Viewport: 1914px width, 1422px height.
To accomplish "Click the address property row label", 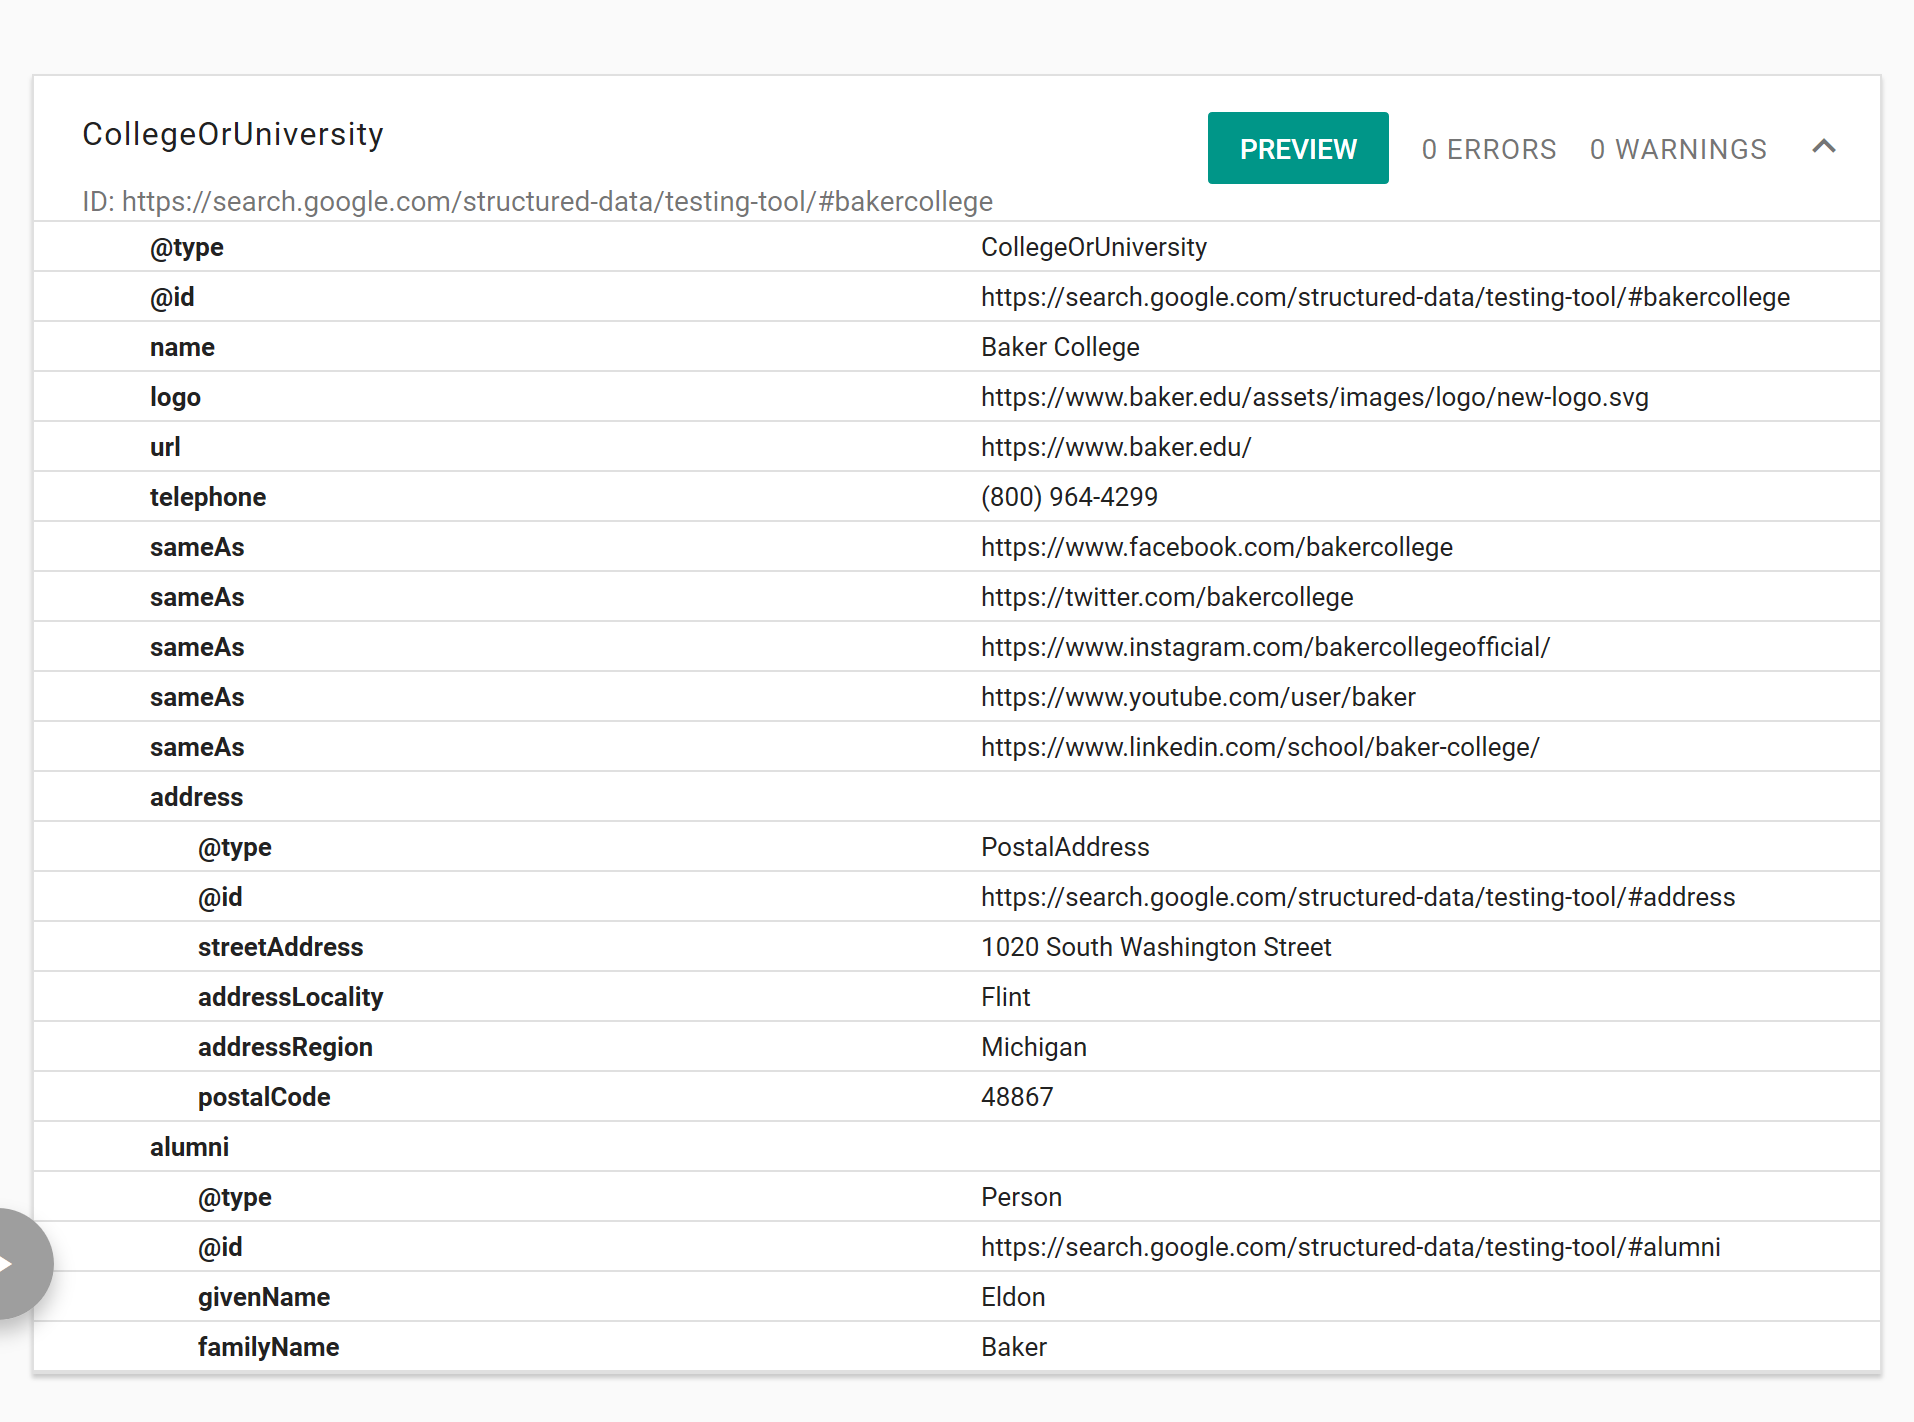I will [196, 797].
